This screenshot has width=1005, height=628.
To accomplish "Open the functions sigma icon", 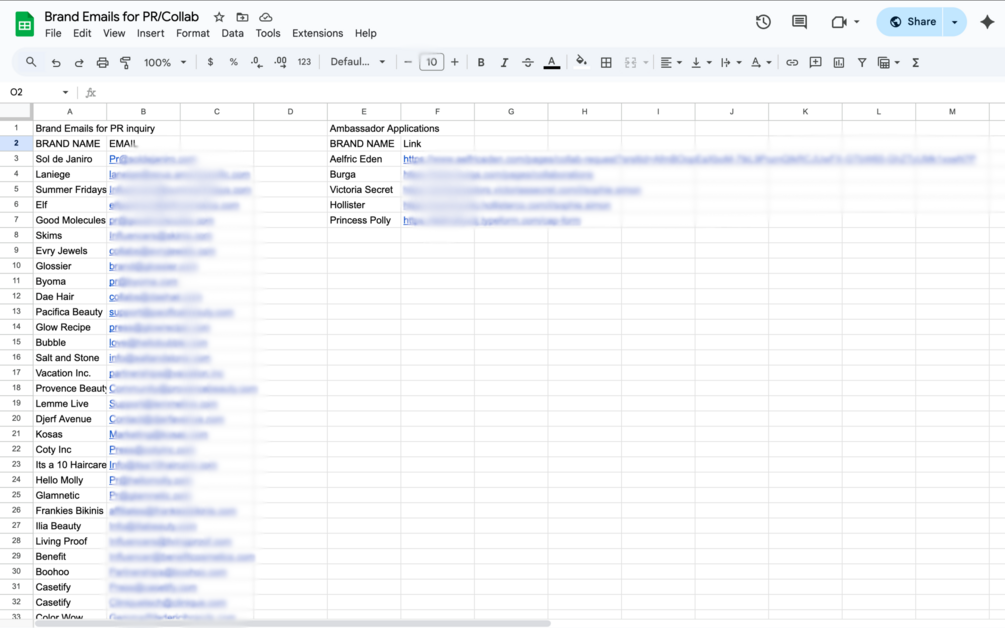I will [x=915, y=62].
